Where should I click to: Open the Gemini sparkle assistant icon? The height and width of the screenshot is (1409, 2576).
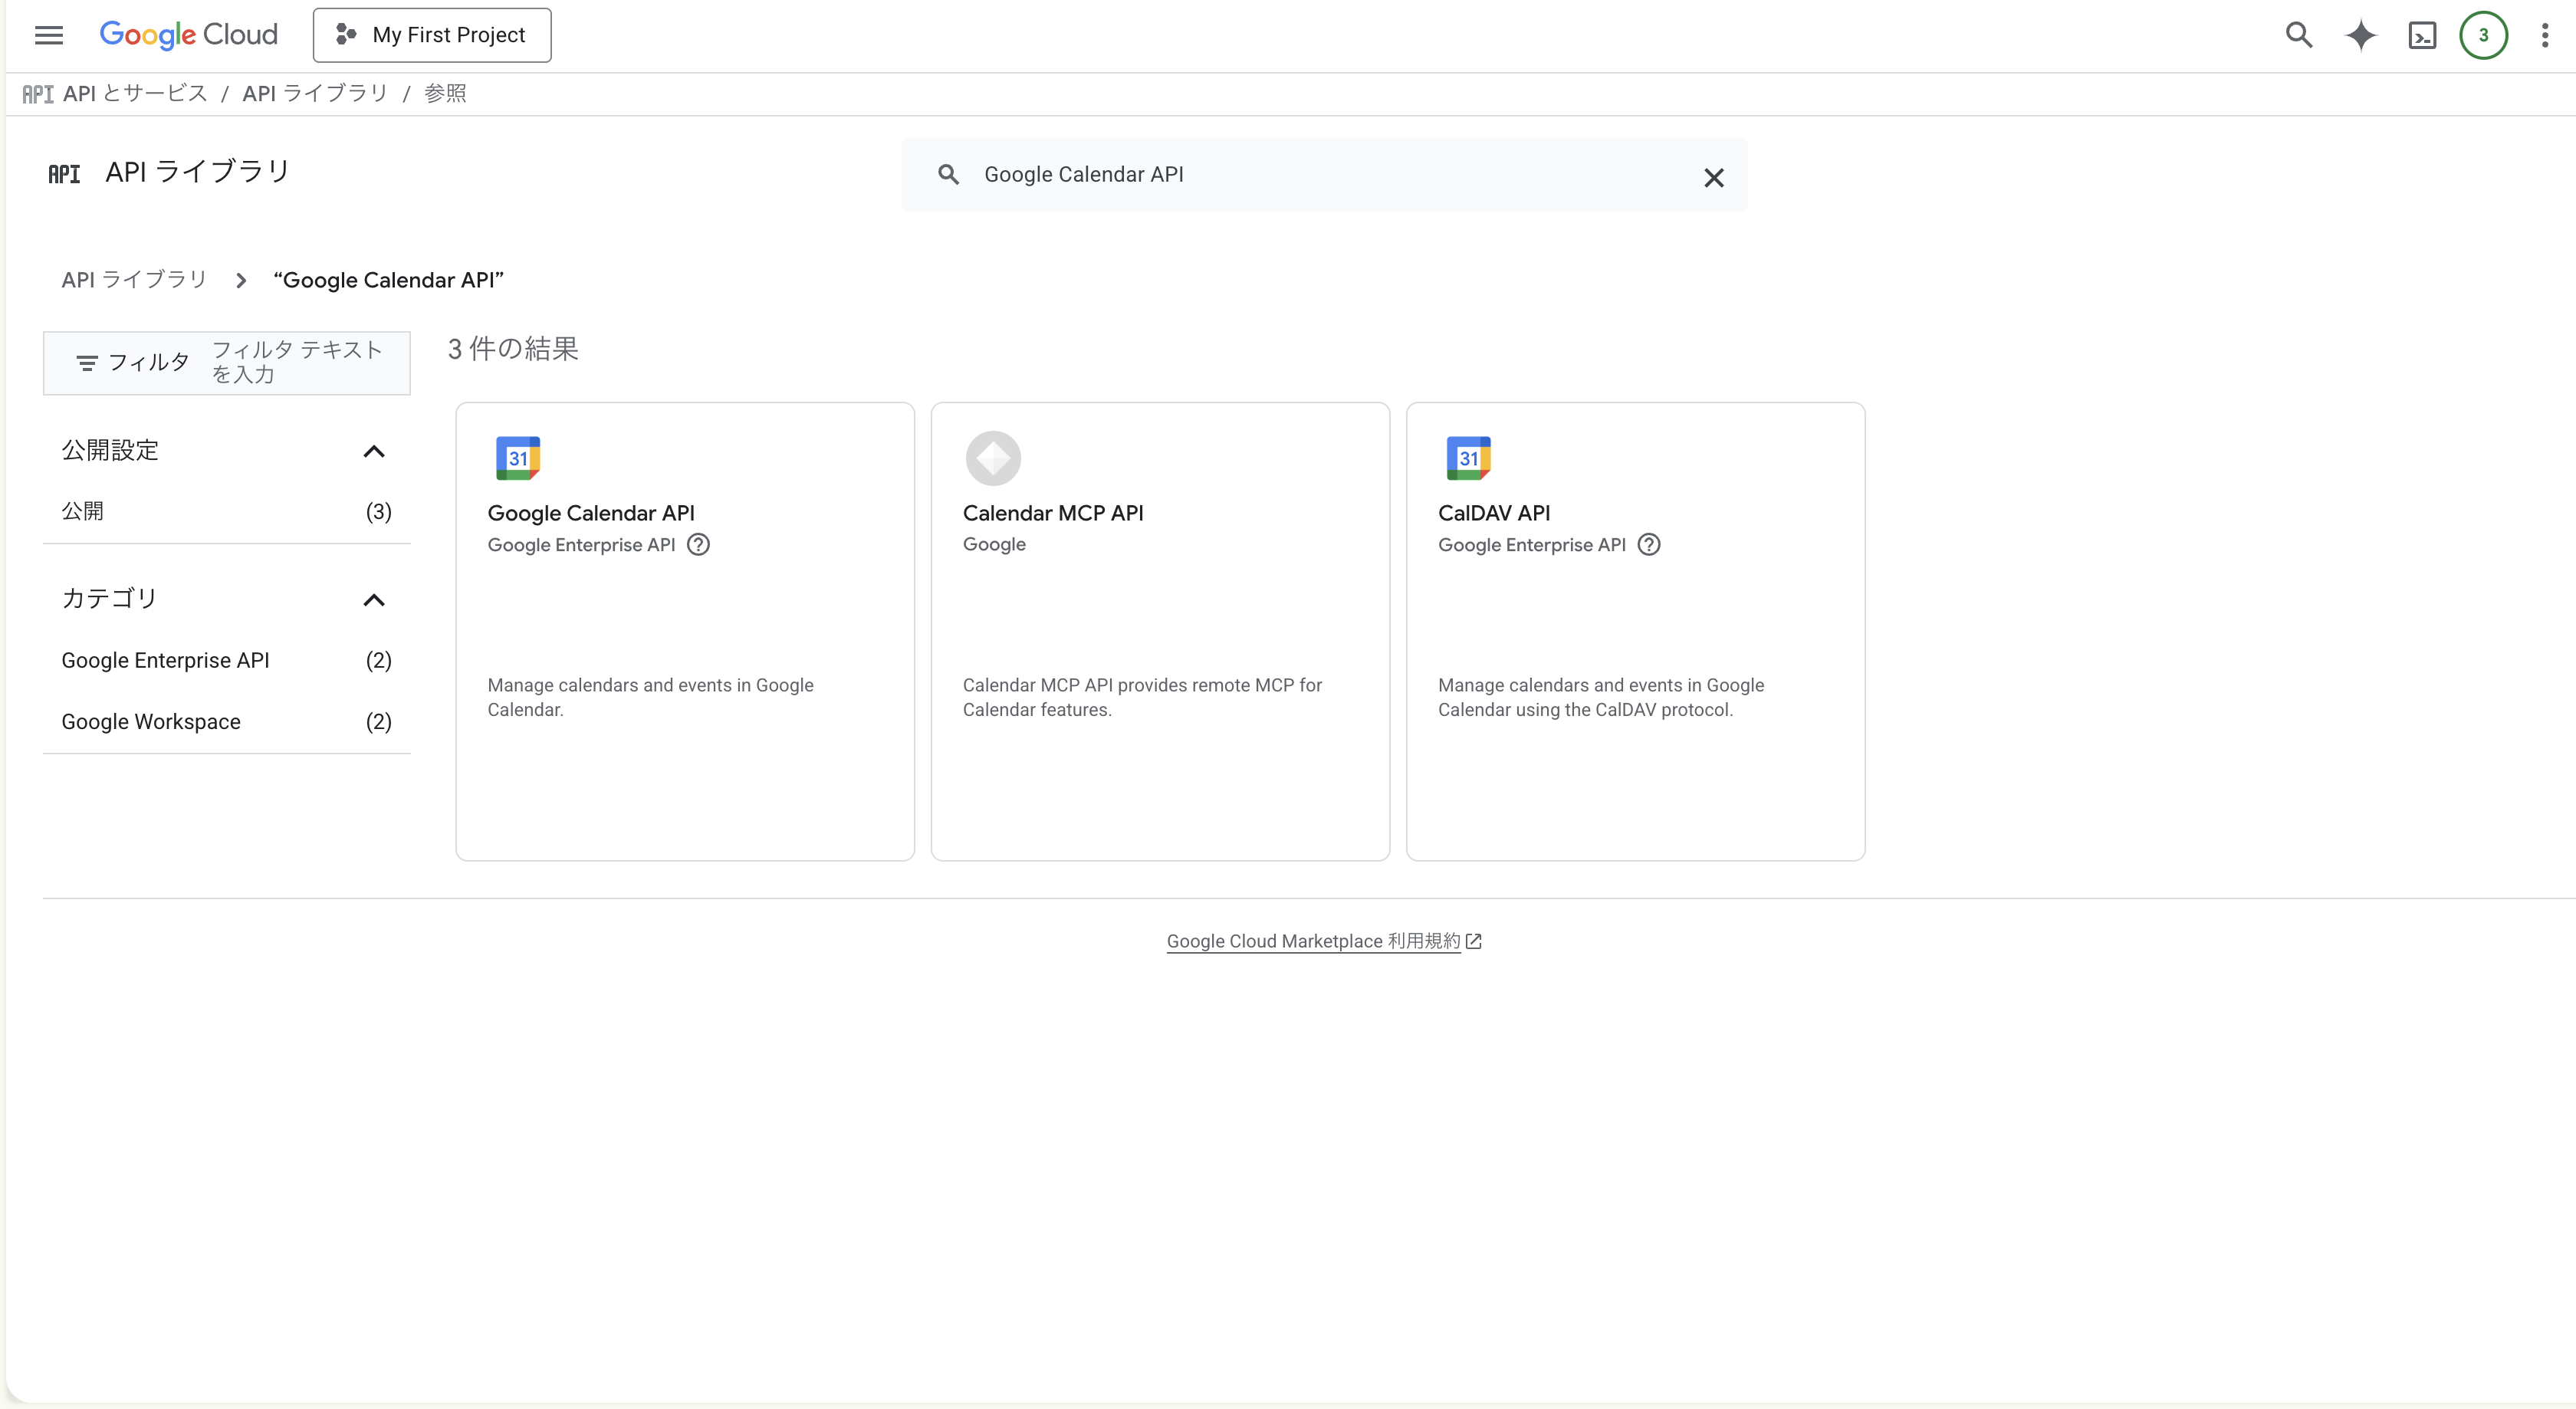tap(2361, 35)
